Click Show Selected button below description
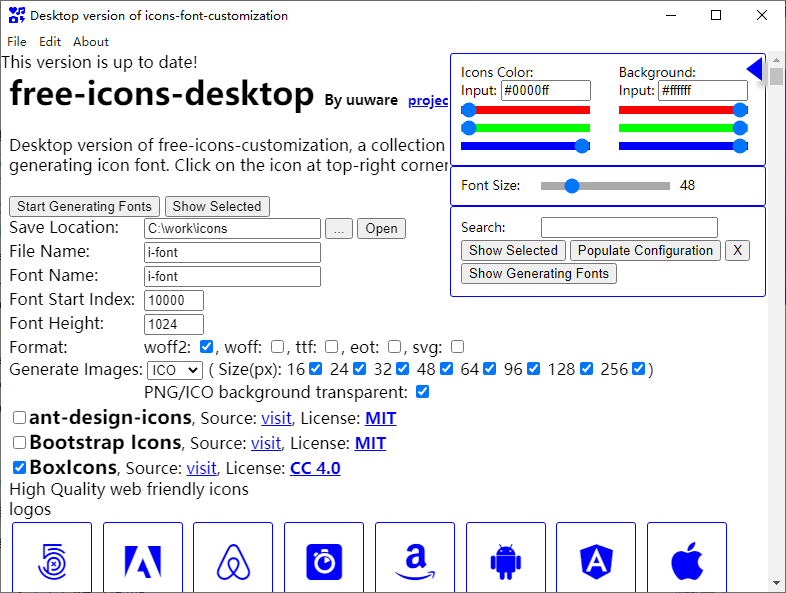Image resolution: width=786 pixels, height=593 pixels. point(217,206)
